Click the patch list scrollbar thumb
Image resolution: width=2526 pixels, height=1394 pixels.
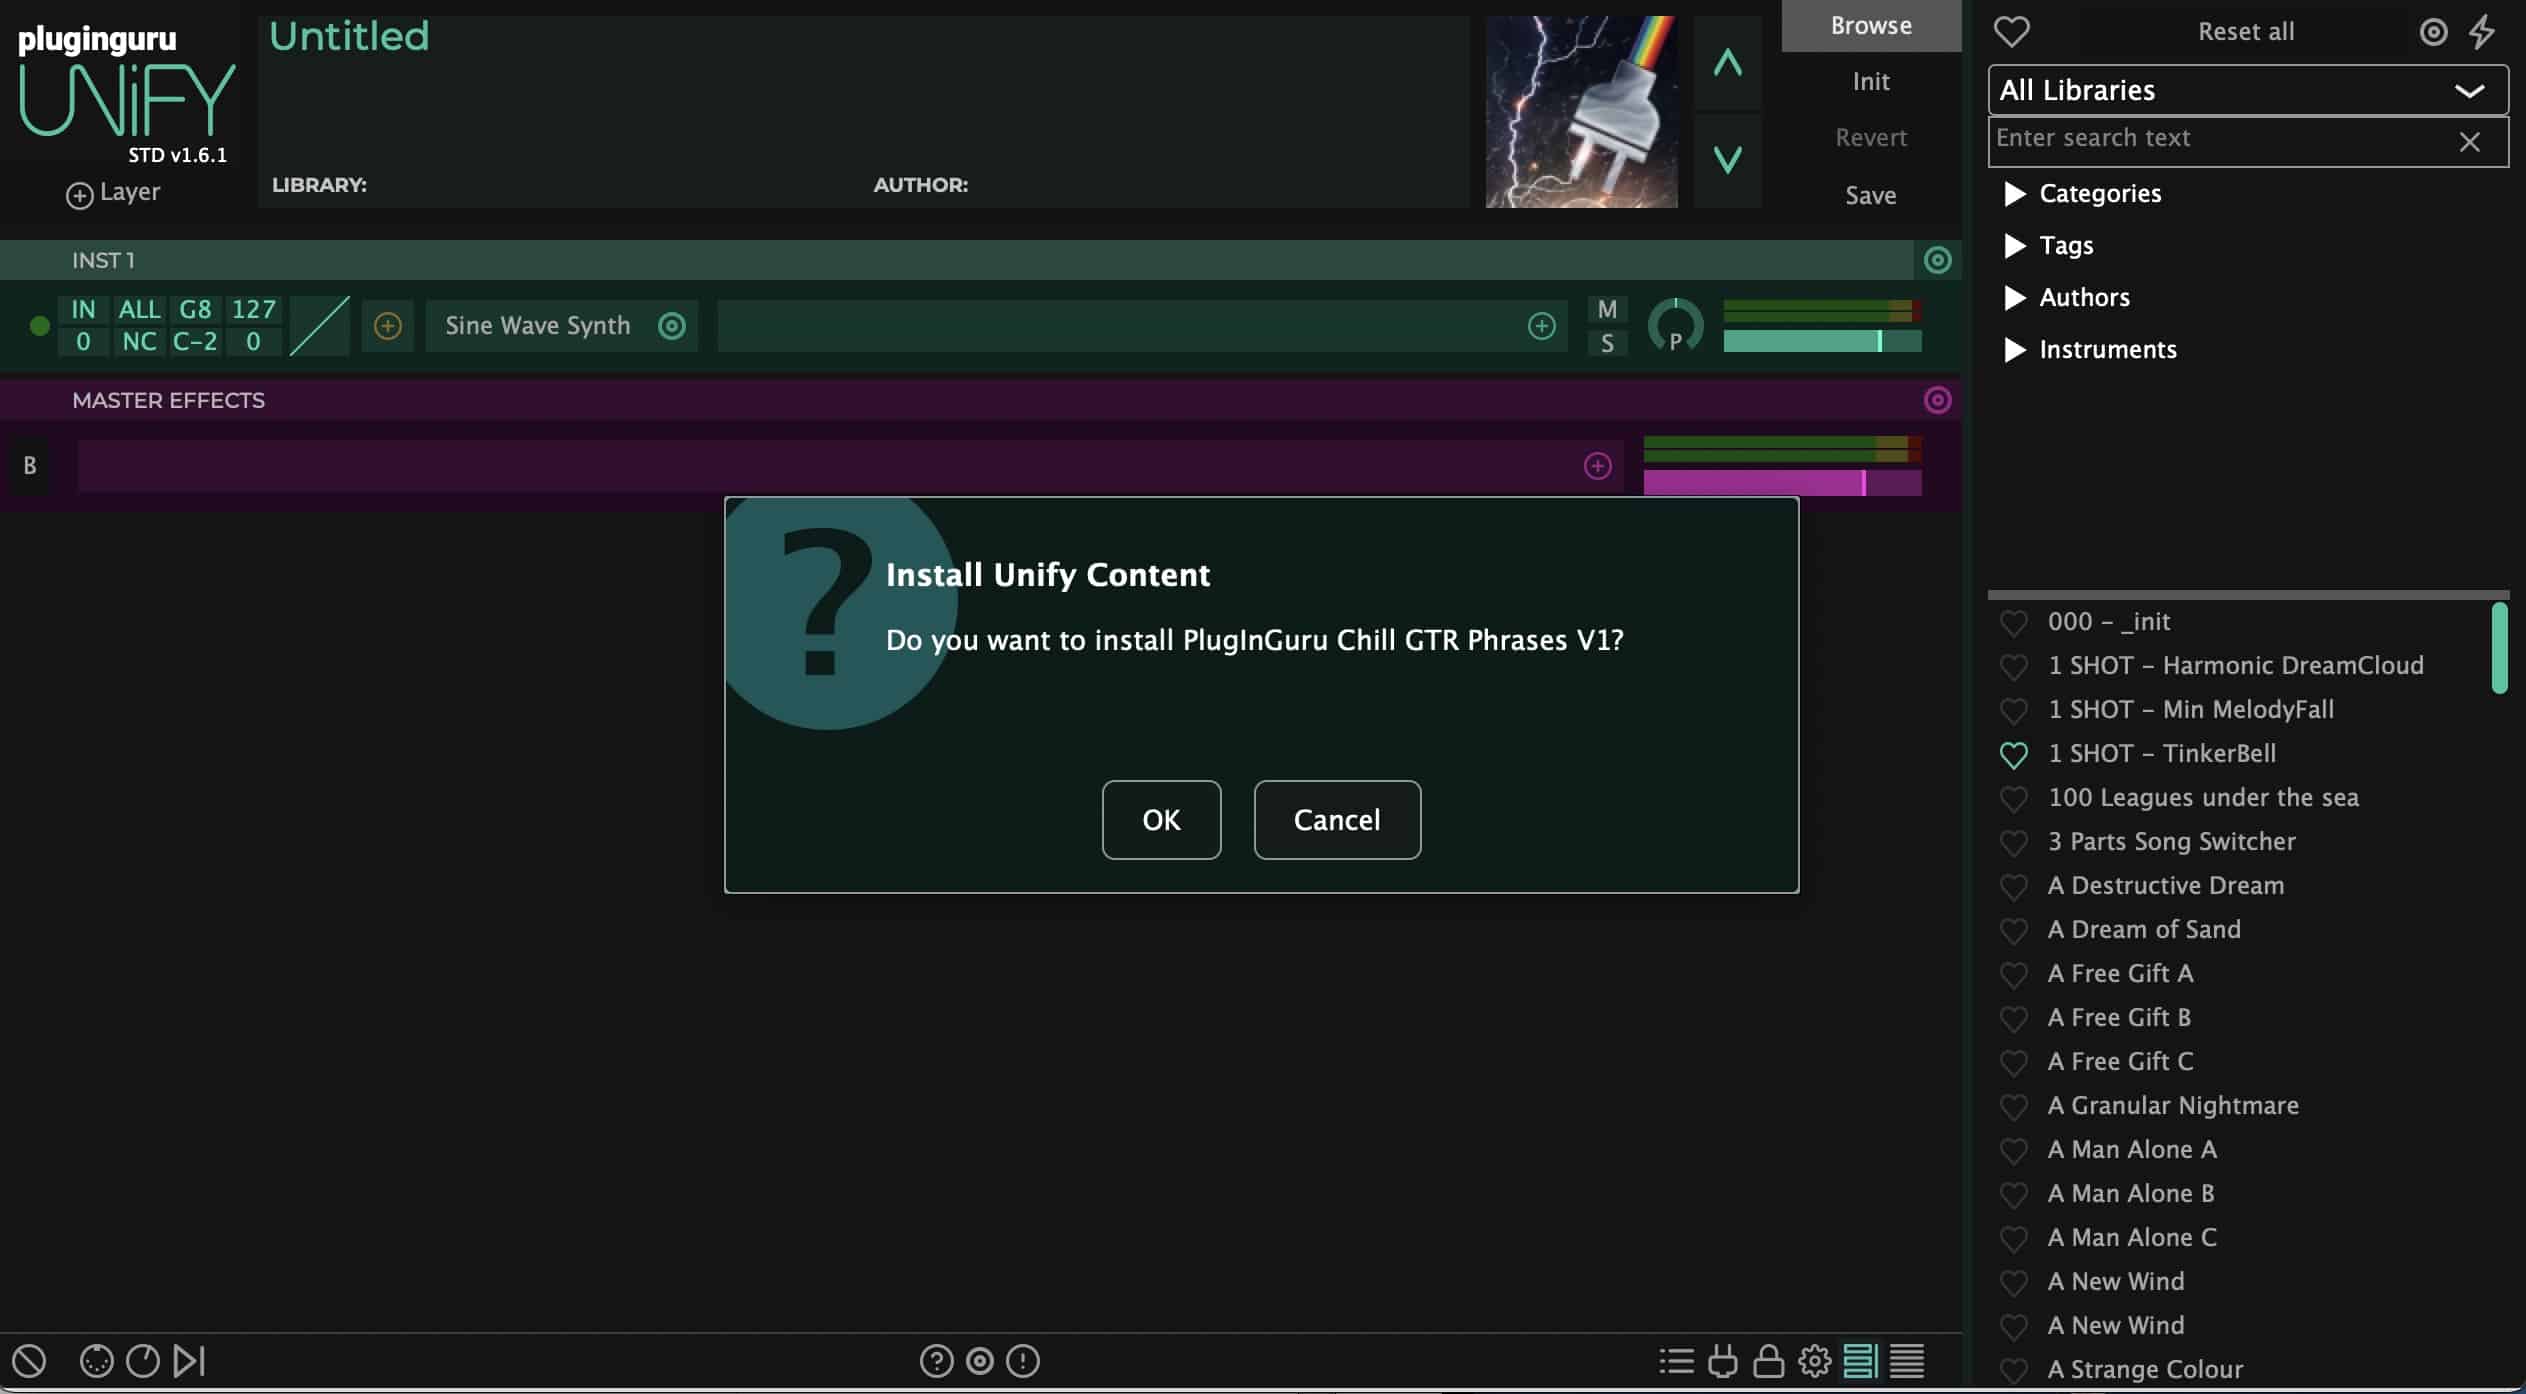2499,647
